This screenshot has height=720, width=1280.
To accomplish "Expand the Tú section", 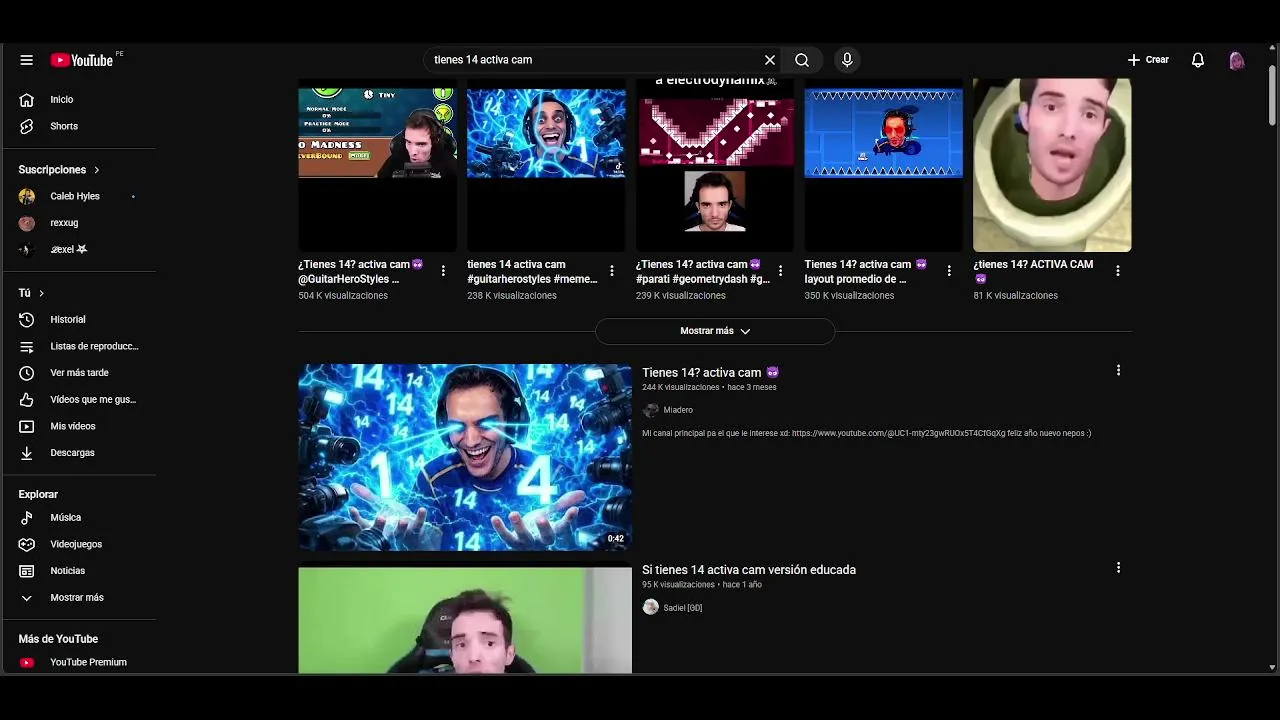I will click(x=32, y=293).
